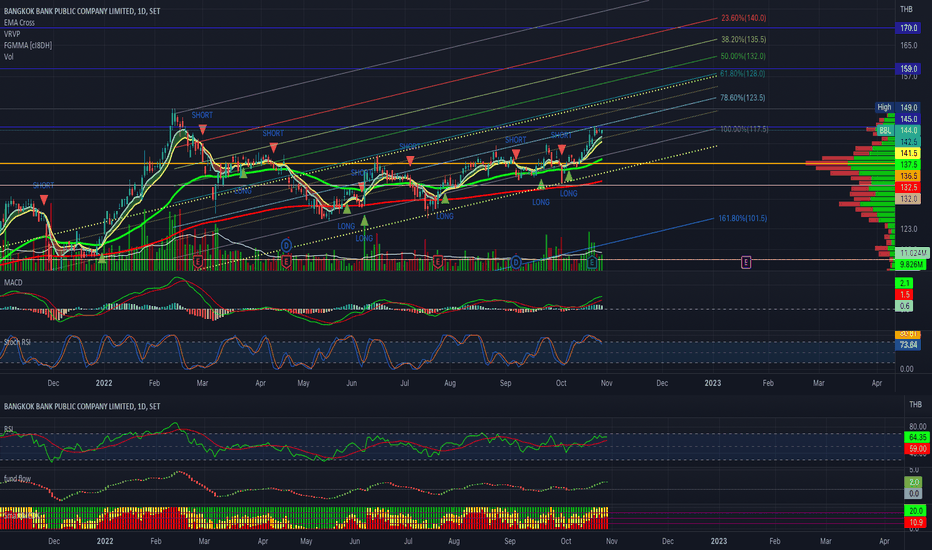Image resolution: width=932 pixels, height=550 pixels.
Task: Click the tan 132.0 price tag
Action: tap(908, 199)
